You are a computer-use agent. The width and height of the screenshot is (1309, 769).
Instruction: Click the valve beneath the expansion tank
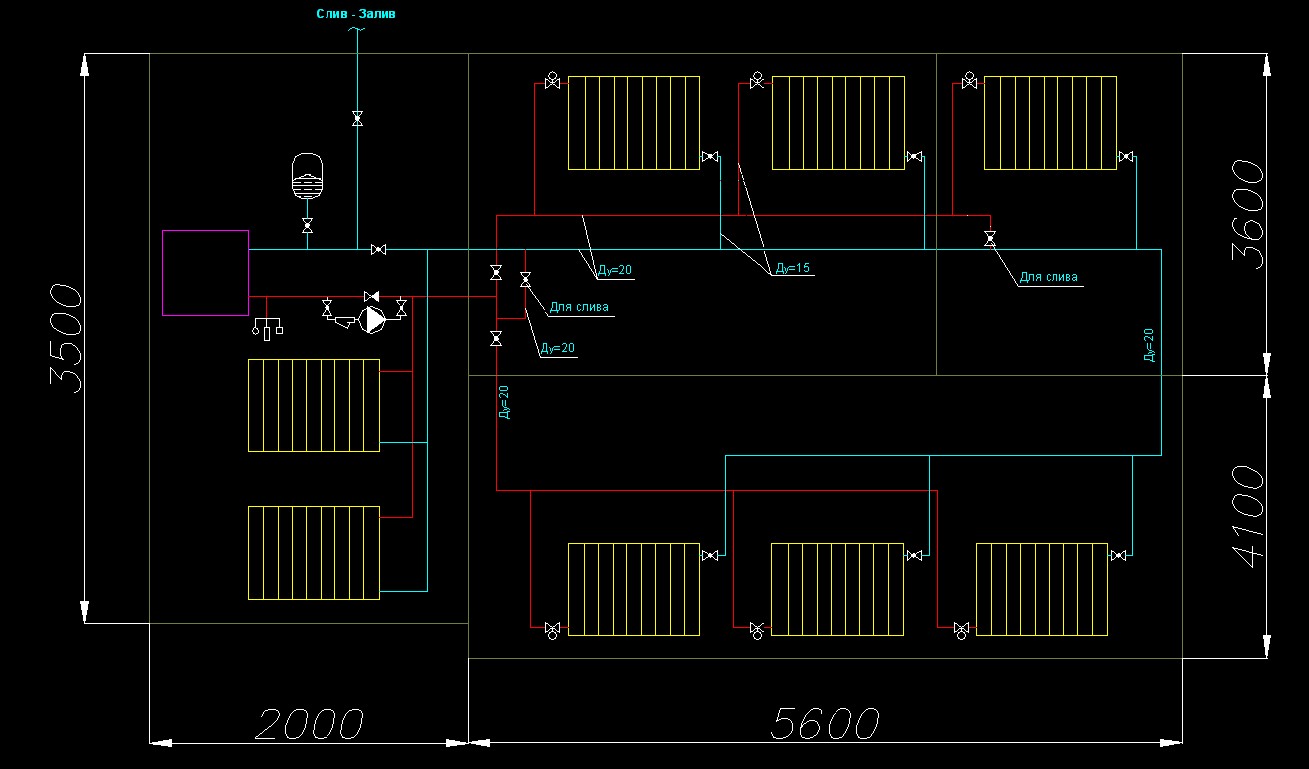[307, 227]
